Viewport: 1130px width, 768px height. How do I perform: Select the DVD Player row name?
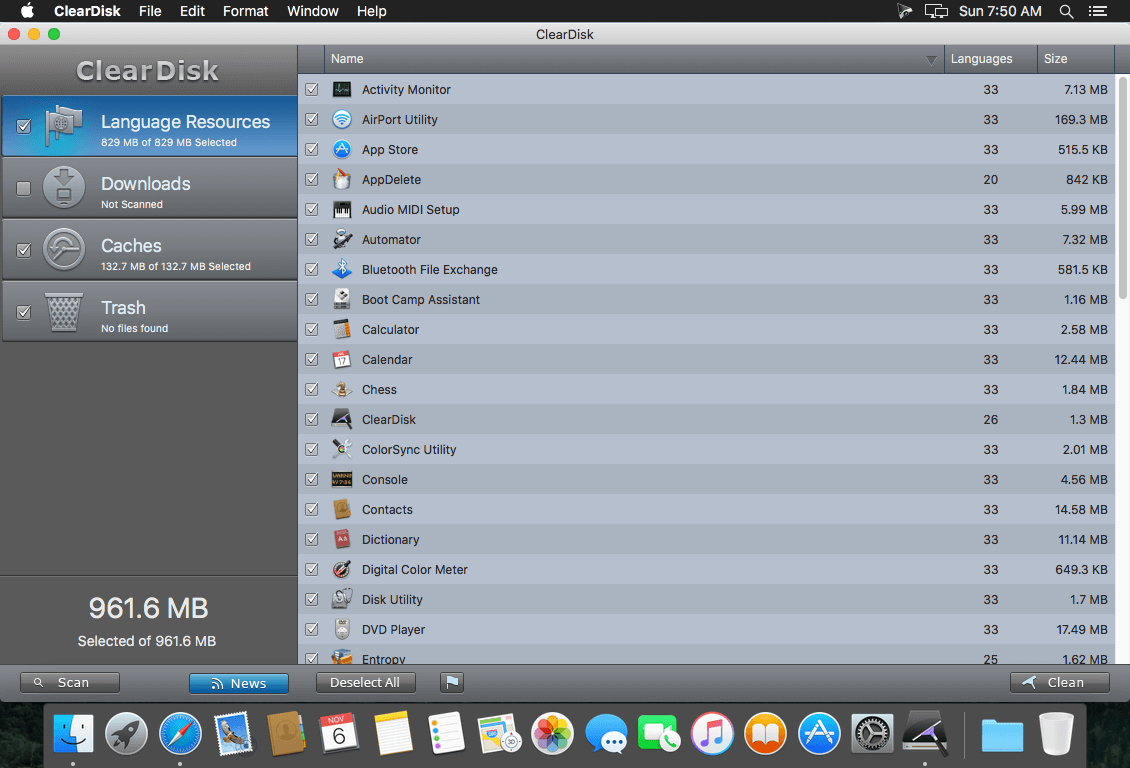coord(393,630)
